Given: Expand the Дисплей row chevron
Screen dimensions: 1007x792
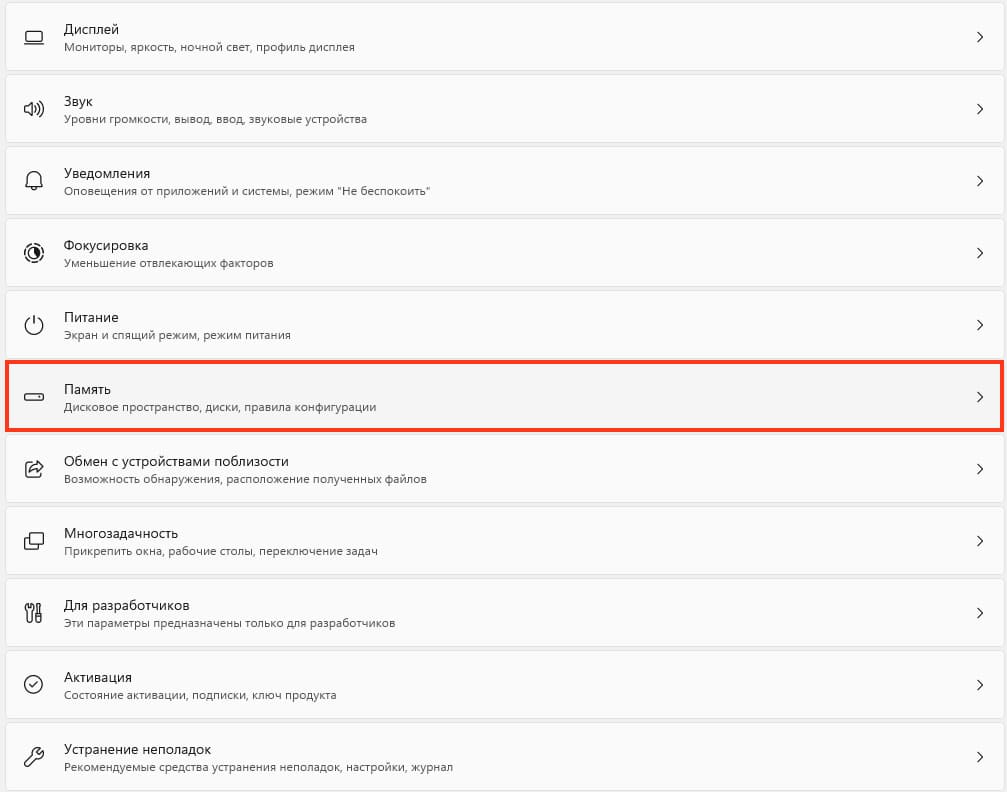Looking at the screenshot, I should coord(980,37).
